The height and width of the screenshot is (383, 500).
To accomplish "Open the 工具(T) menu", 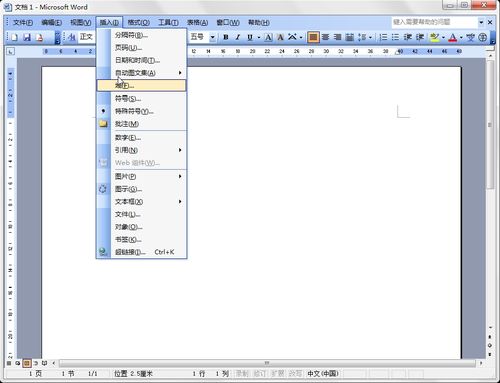I will coord(168,22).
